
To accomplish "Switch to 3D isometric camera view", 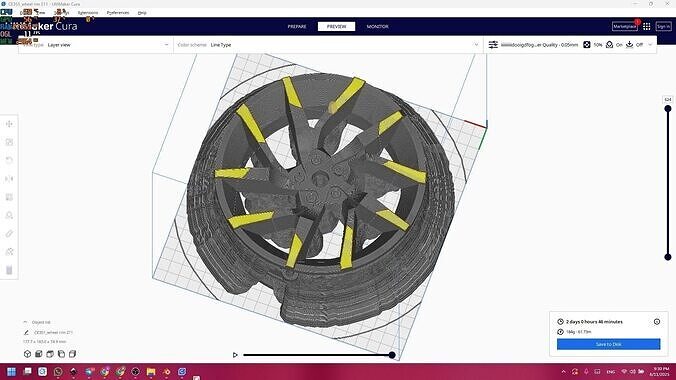I will tap(27, 354).
